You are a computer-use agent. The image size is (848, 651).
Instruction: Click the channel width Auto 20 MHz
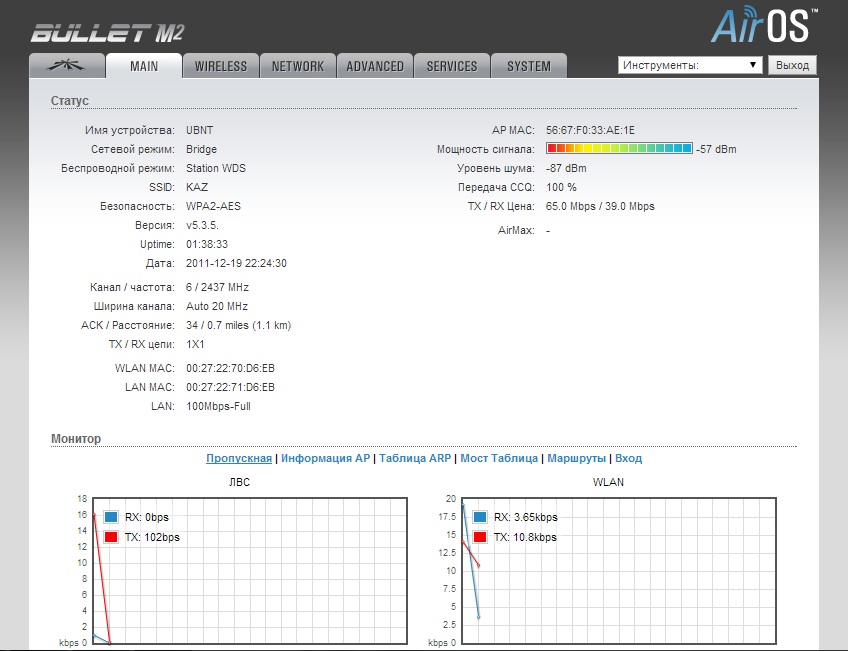pos(217,306)
